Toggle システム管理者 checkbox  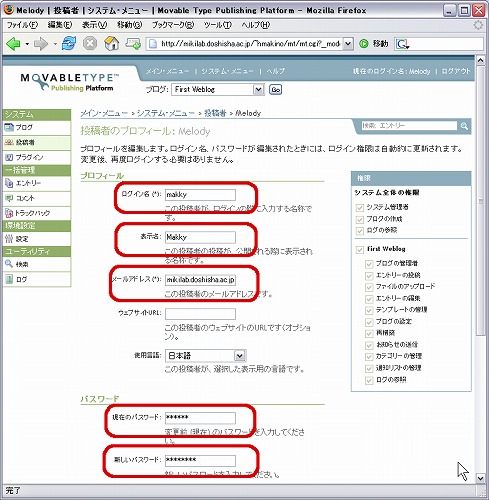coord(359,208)
